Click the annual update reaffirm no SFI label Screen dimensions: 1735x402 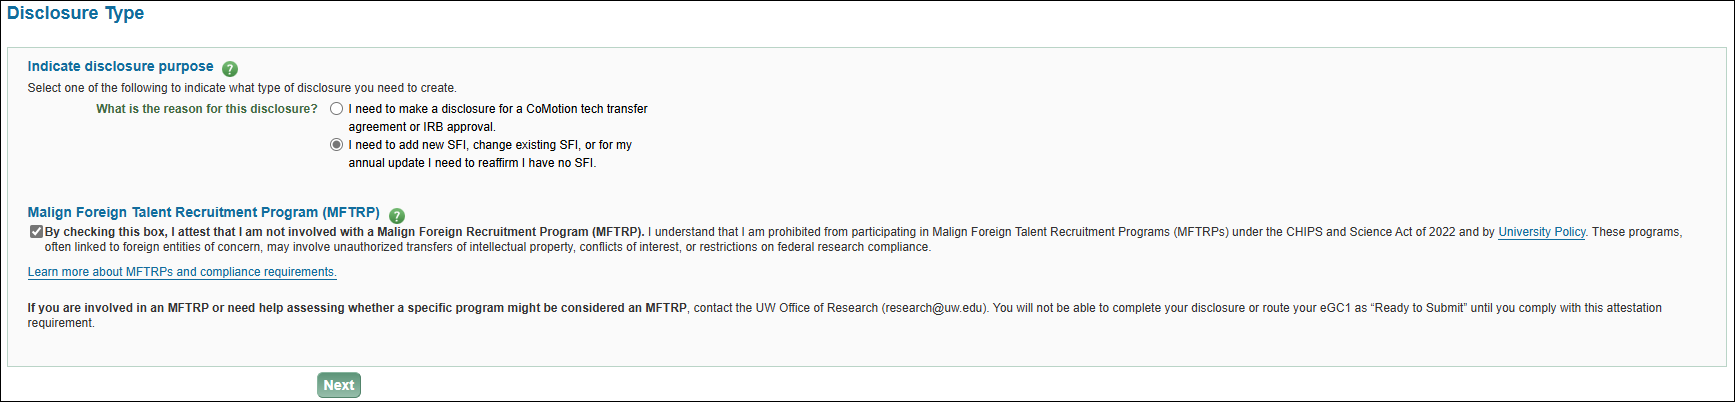(x=471, y=163)
